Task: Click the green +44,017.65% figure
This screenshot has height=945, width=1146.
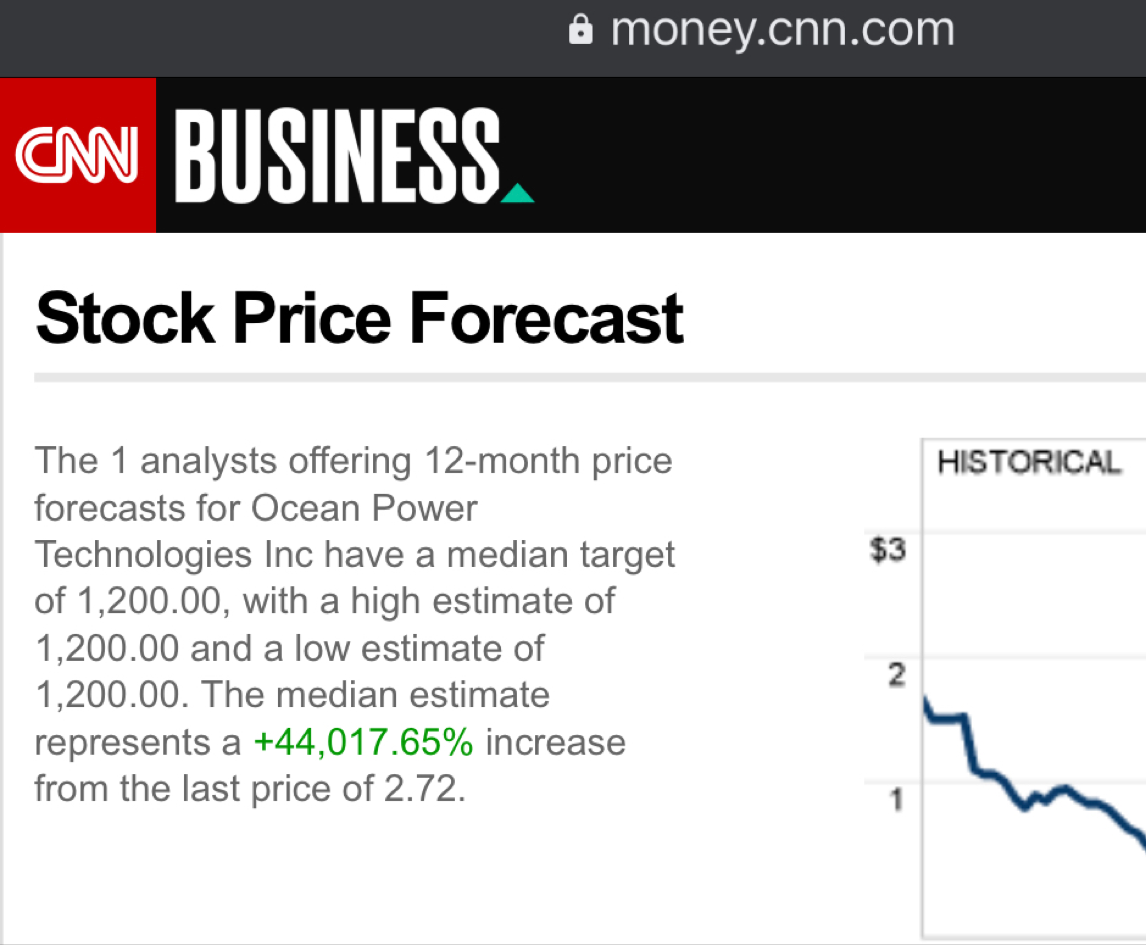Action: point(364,742)
